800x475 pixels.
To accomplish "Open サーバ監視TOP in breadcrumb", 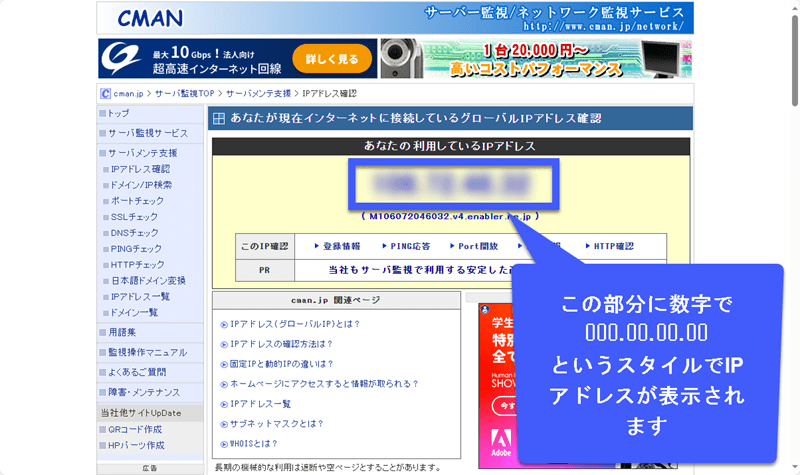I will (185, 93).
